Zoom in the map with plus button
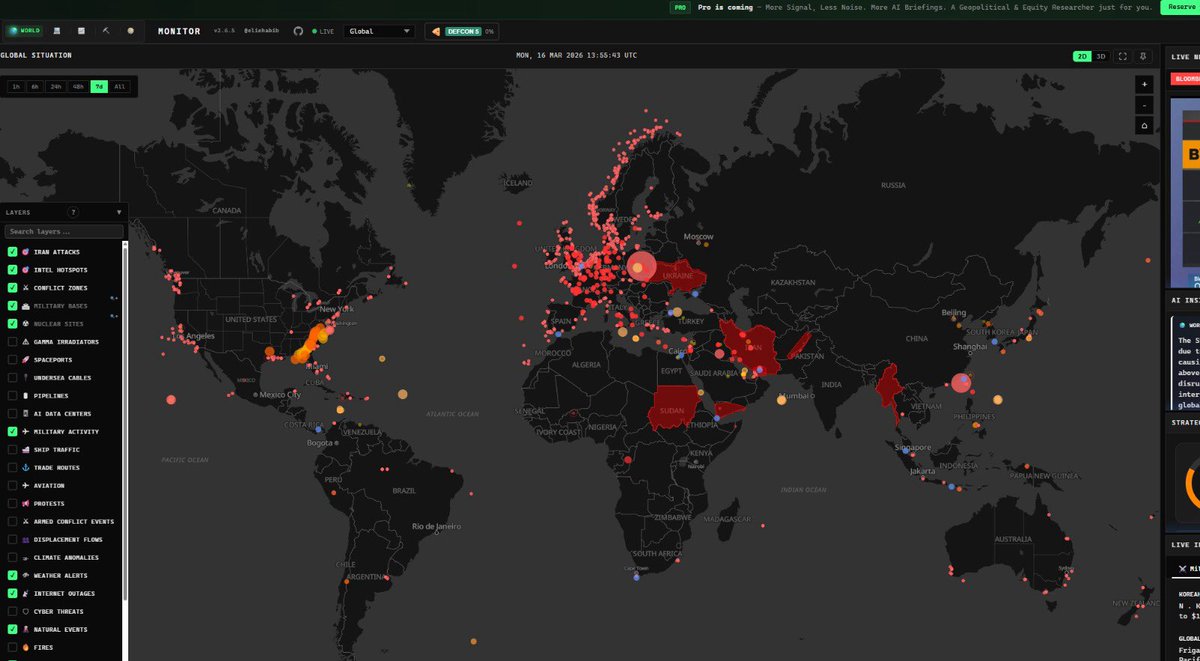Image resolution: width=1200 pixels, height=661 pixels. 1144,85
